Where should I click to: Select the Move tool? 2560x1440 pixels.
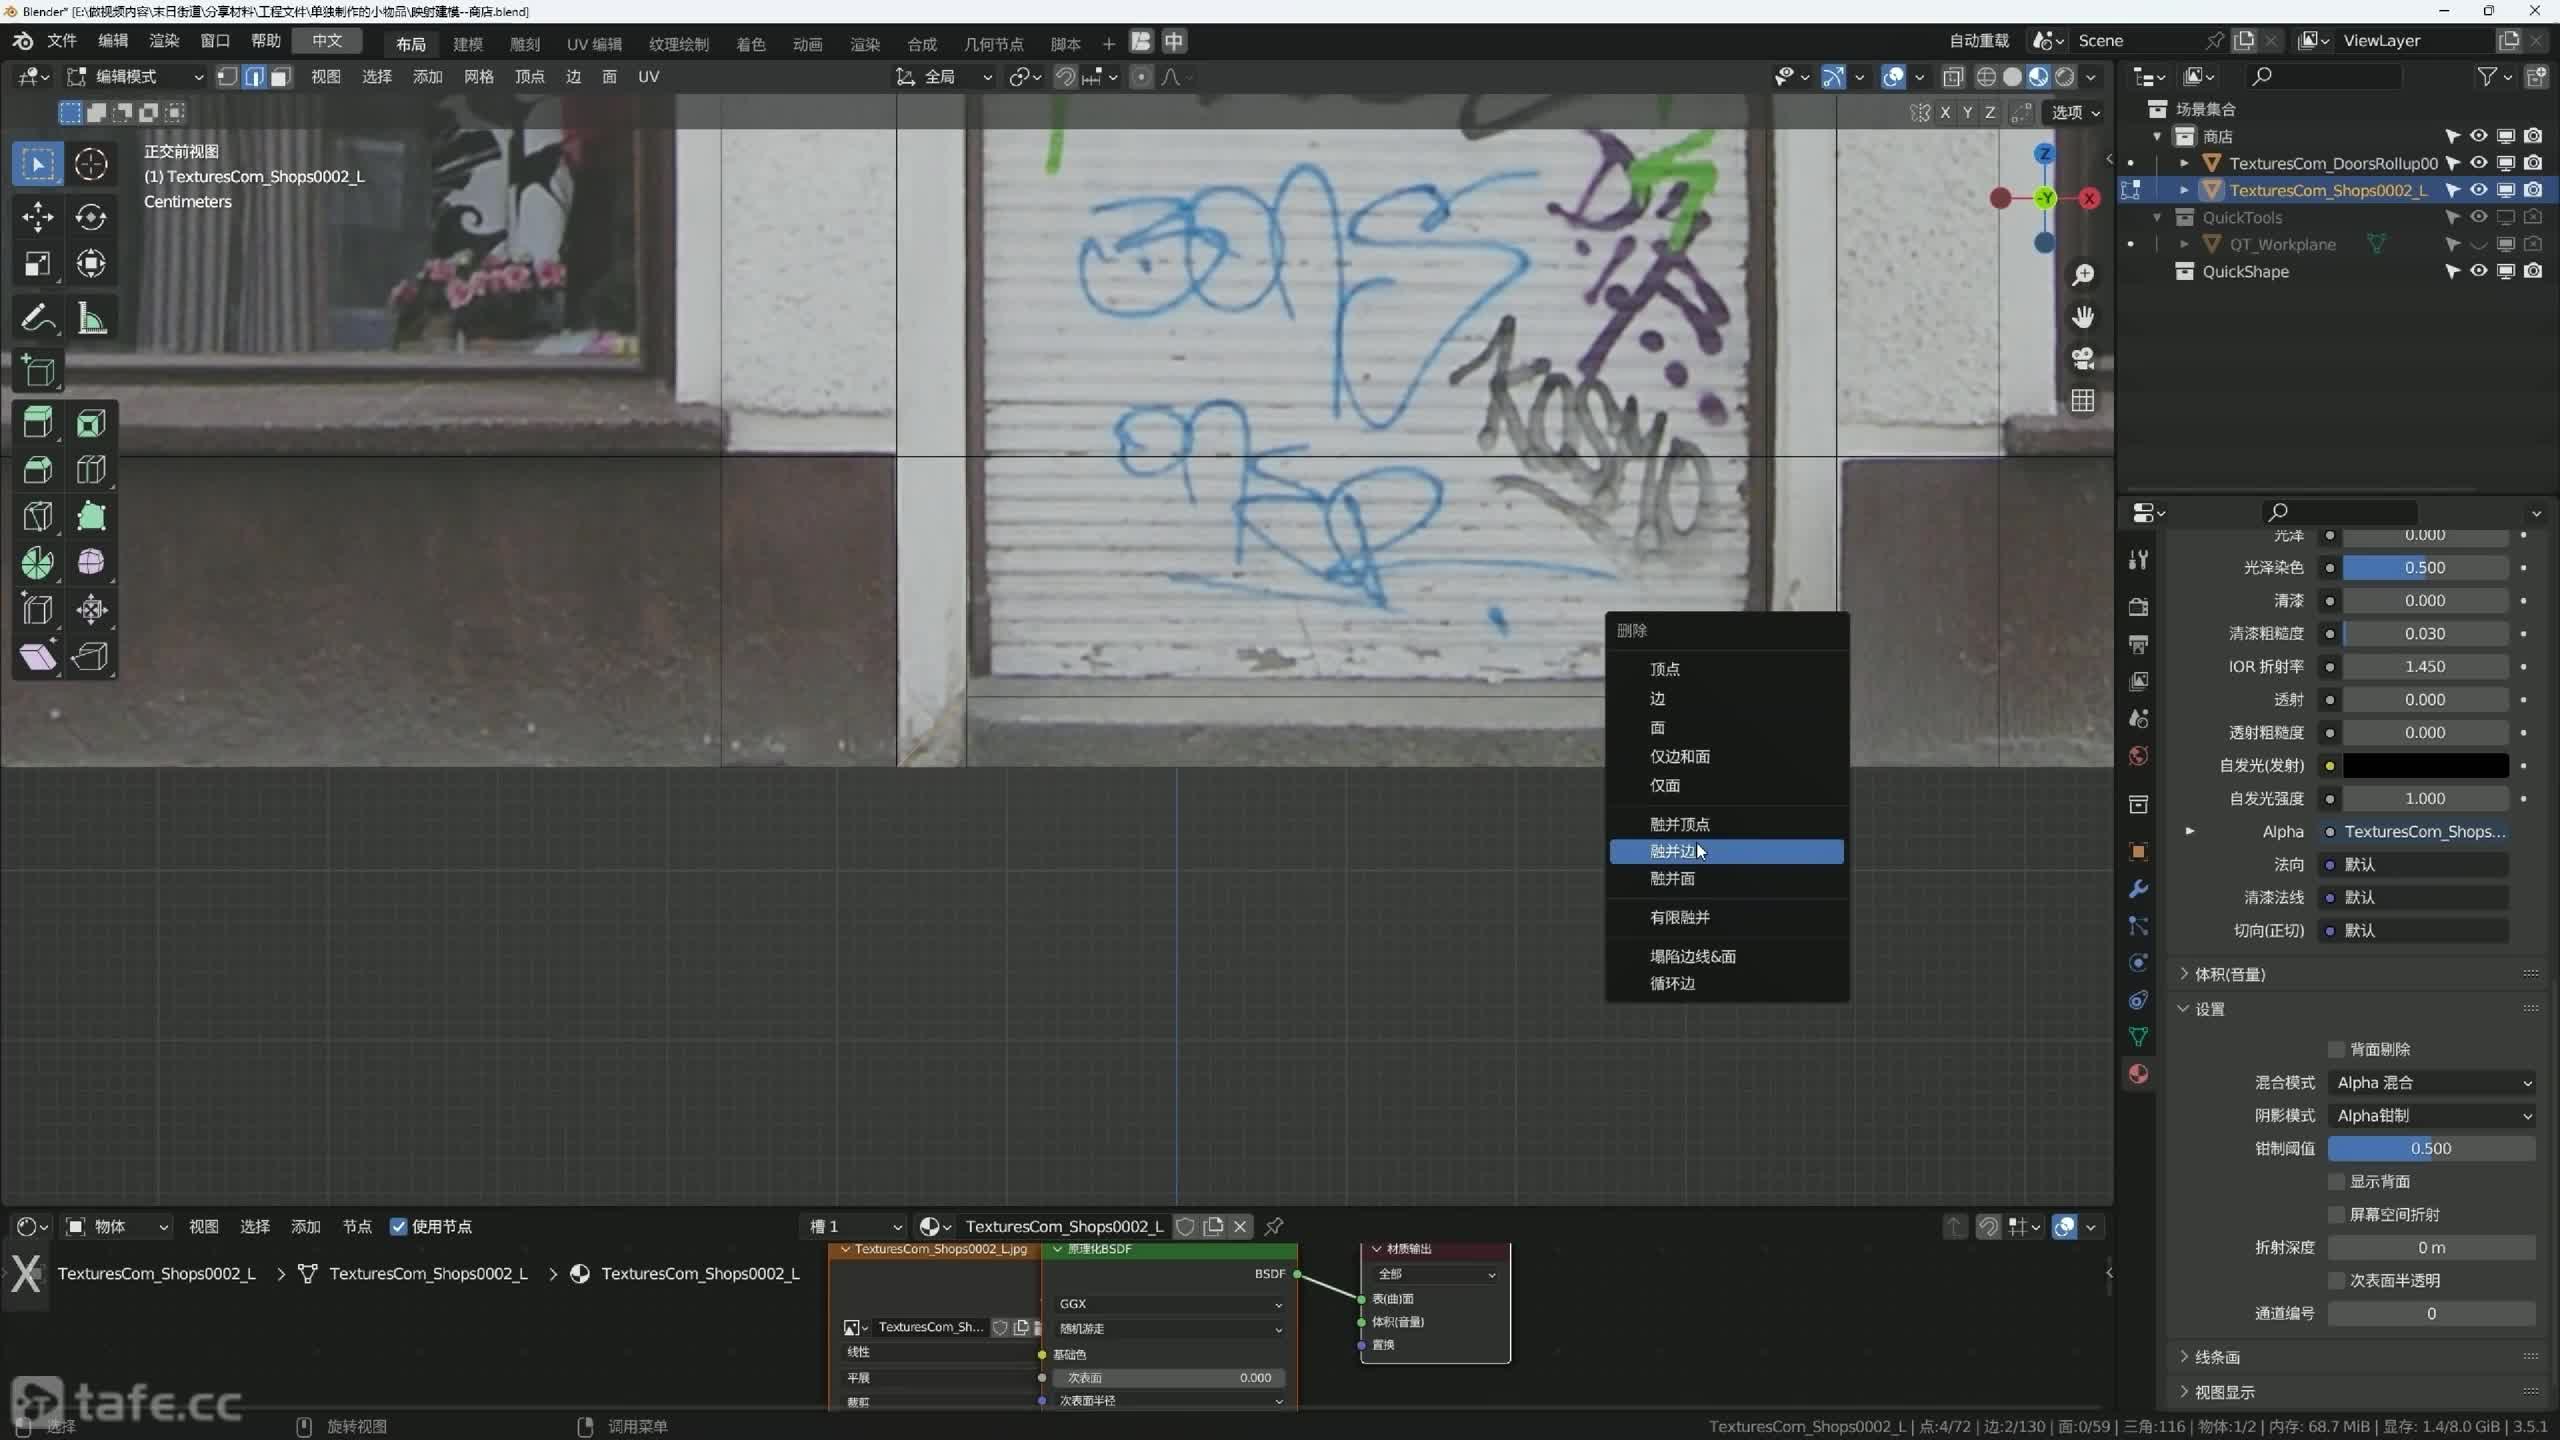point(37,217)
